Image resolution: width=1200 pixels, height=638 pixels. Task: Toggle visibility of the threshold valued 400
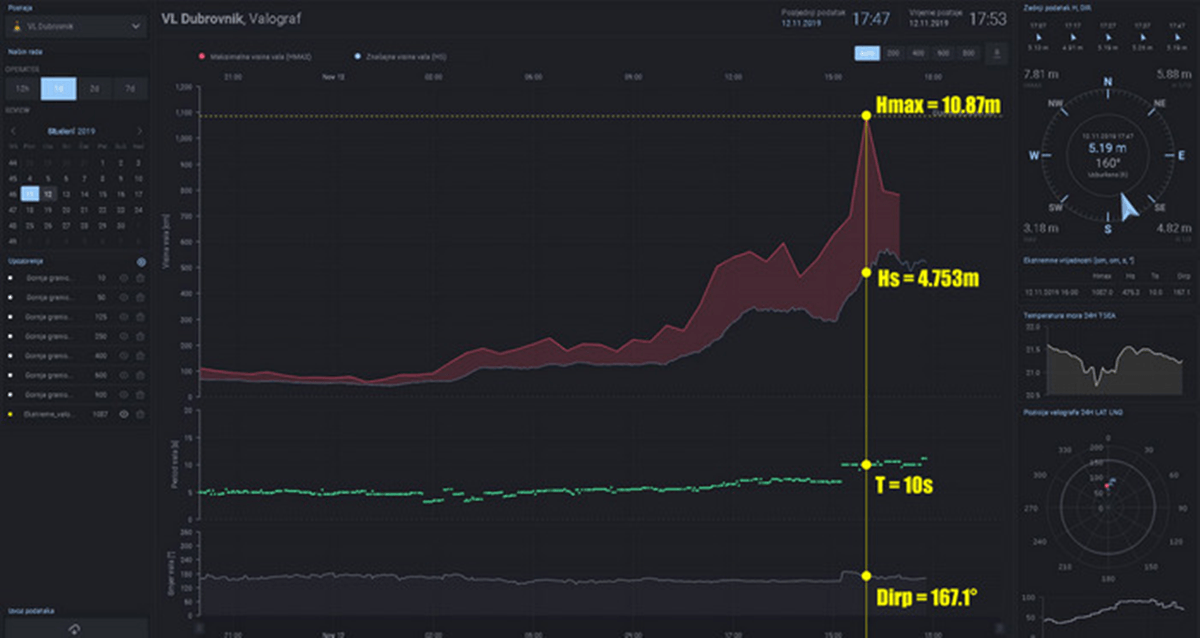(124, 355)
